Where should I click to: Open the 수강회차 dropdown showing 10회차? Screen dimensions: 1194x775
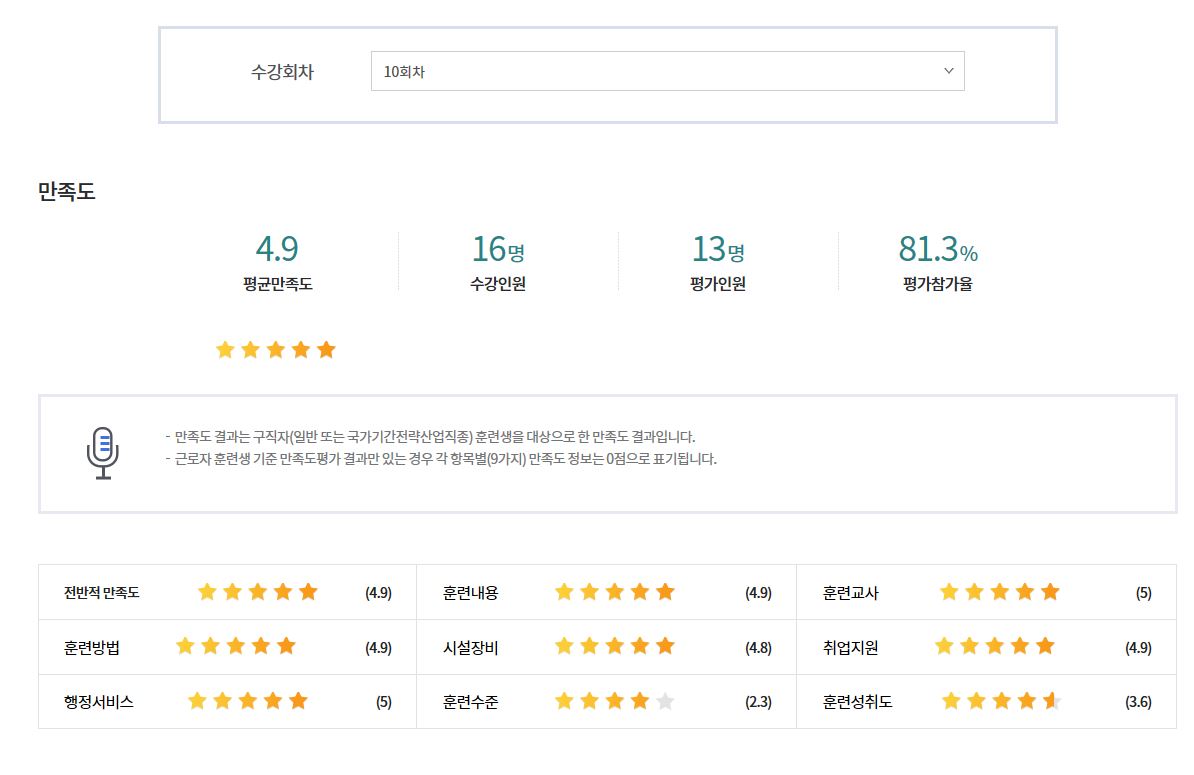(667, 72)
